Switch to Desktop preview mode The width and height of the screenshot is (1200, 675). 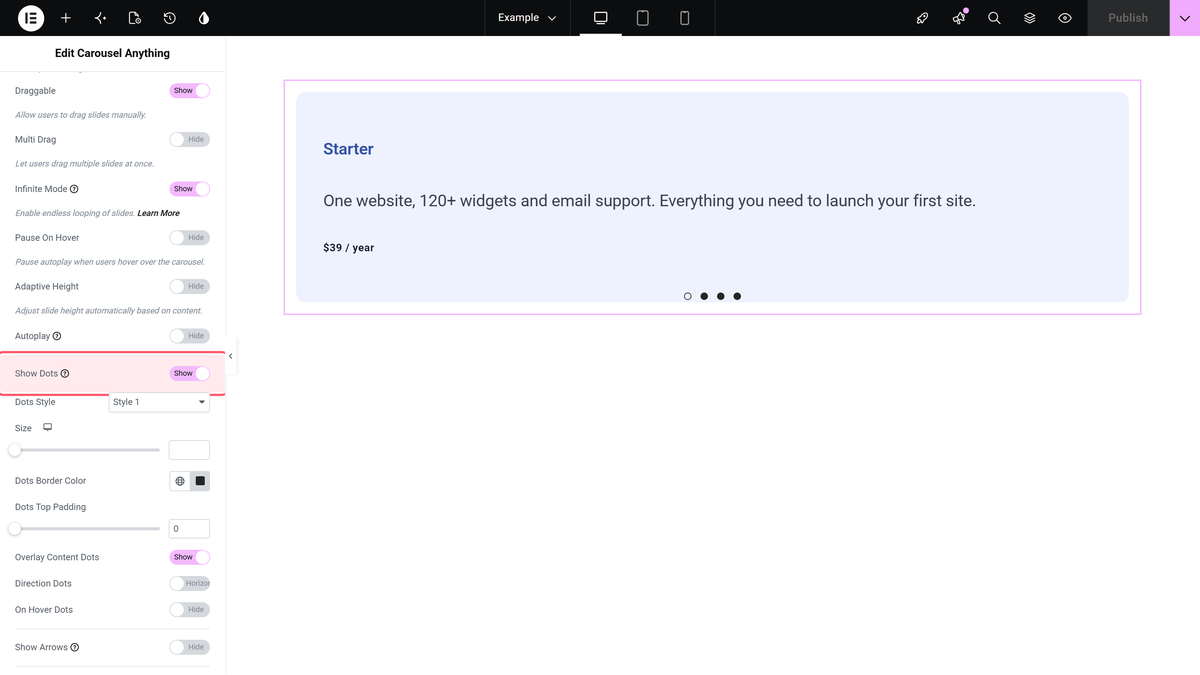click(x=601, y=18)
